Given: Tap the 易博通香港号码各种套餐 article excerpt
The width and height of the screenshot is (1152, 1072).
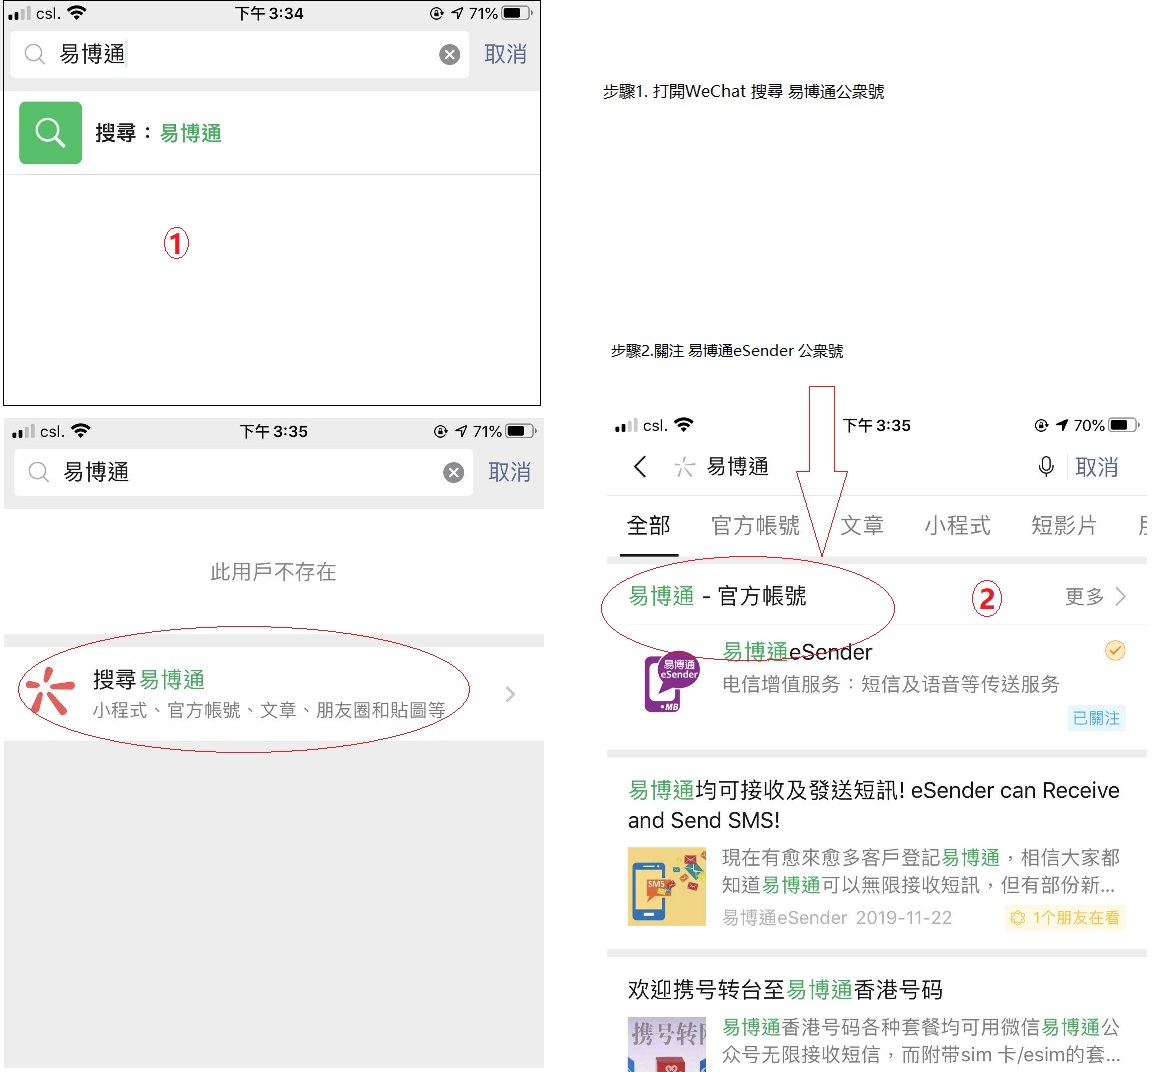Looking at the screenshot, I should tap(921, 1041).
